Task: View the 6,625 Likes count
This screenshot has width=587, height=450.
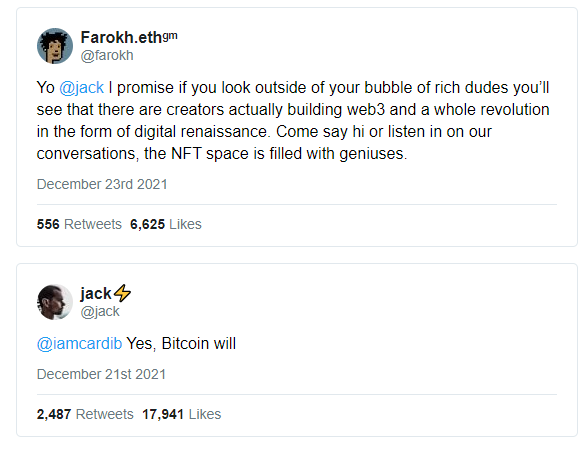Action: 166,224
